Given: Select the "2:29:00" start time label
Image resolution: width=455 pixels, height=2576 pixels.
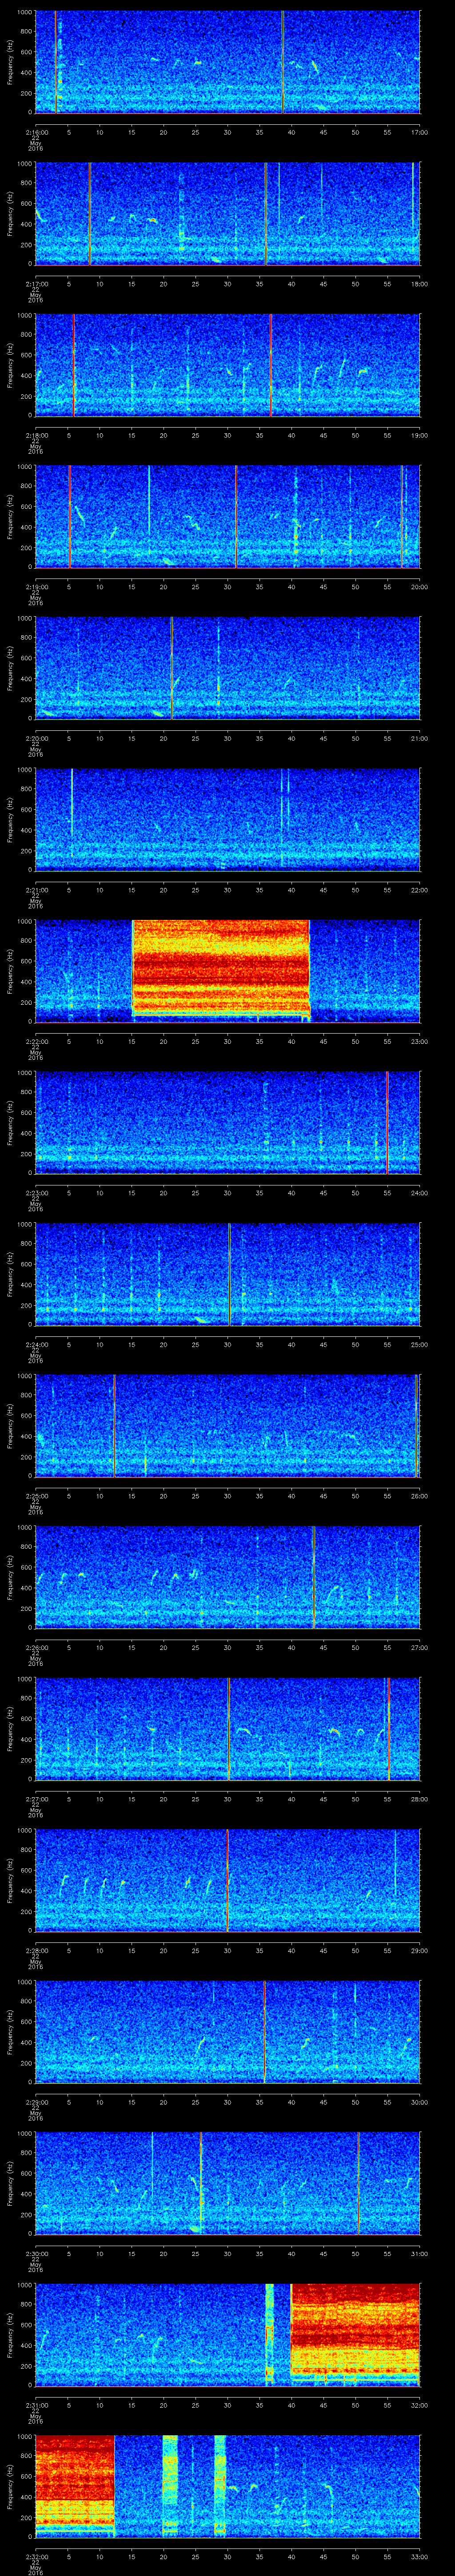Looking at the screenshot, I should tap(36, 2101).
